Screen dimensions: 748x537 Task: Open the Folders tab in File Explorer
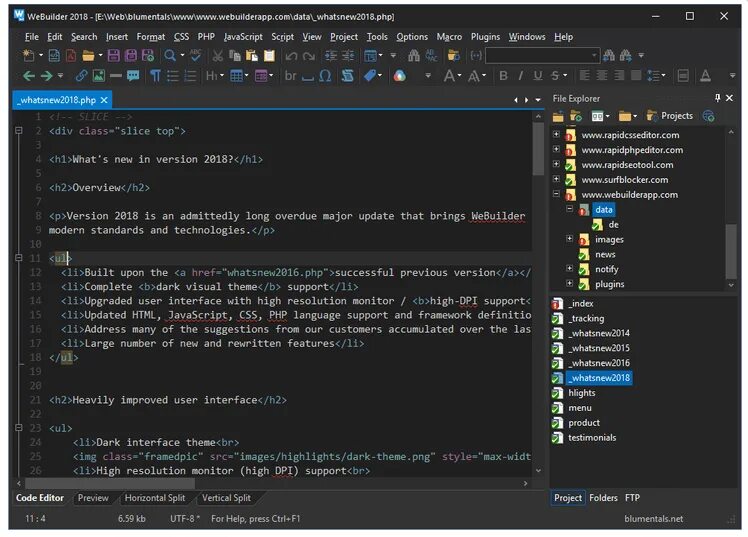point(603,498)
